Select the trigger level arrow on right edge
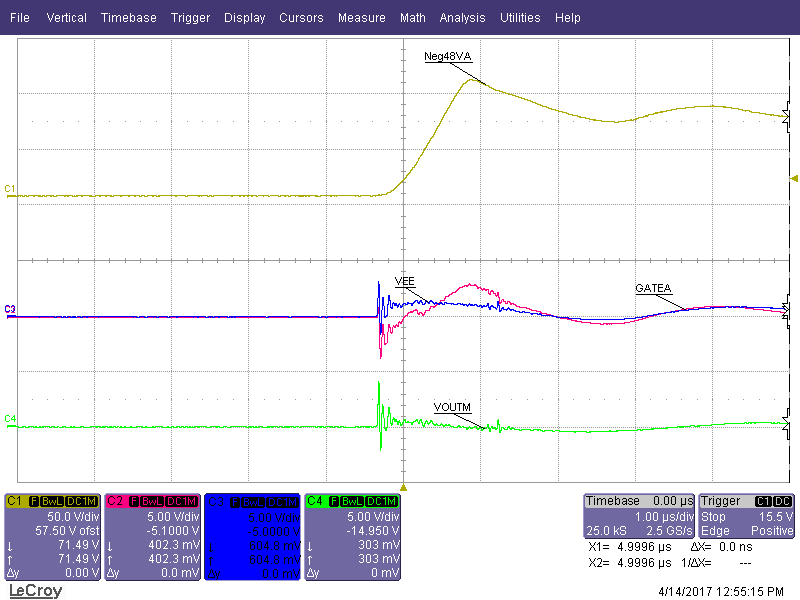The width and height of the screenshot is (800, 600). (x=793, y=178)
